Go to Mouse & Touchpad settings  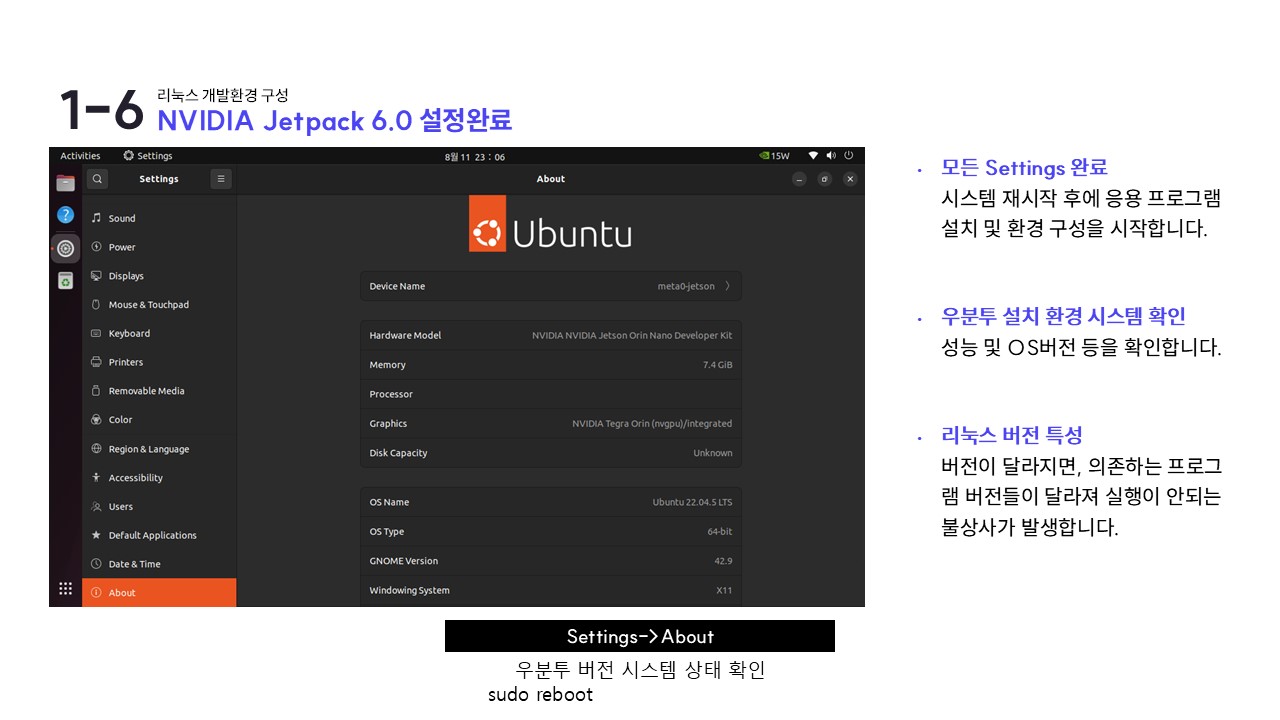click(x=160, y=305)
